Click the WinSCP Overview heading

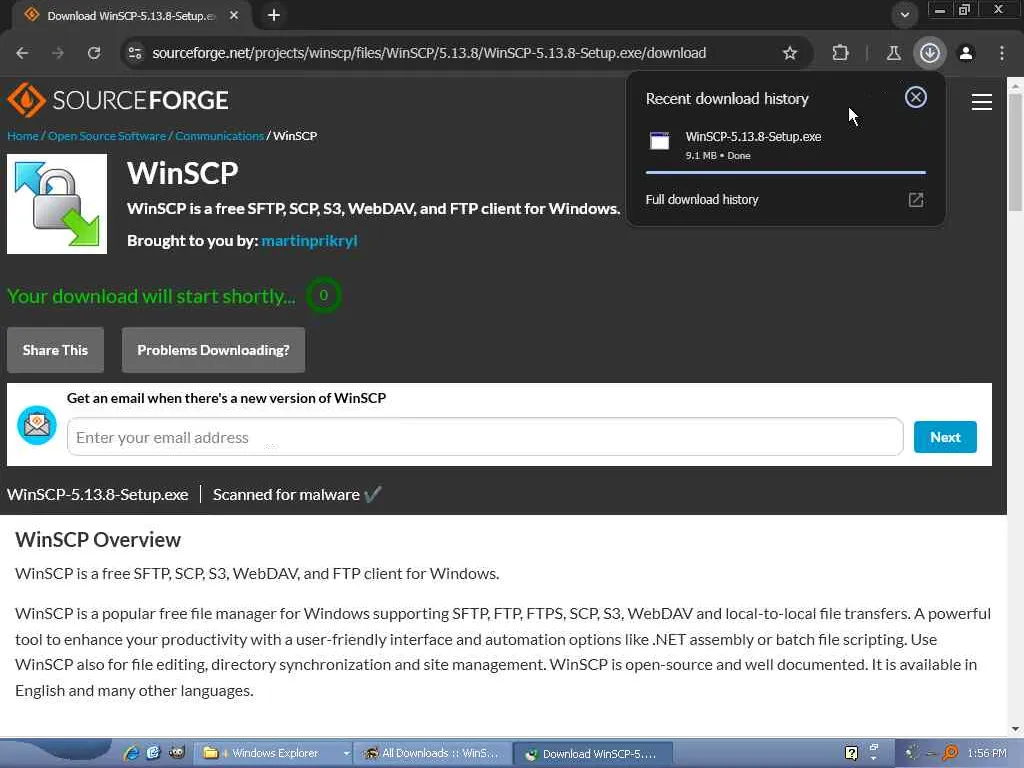[x=98, y=539]
